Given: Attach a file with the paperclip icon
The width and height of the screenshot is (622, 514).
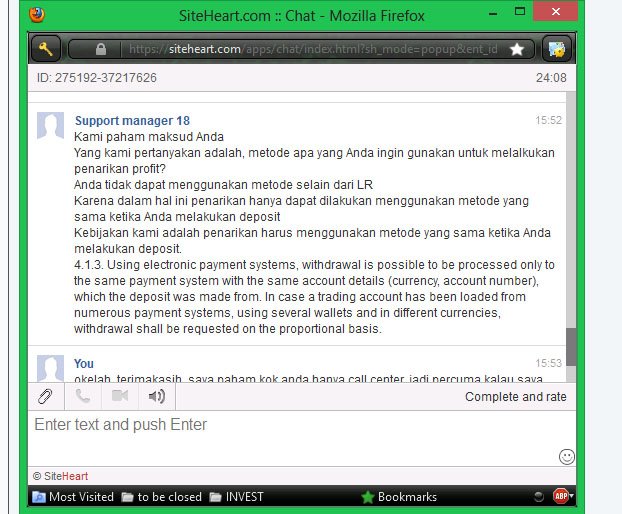Looking at the screenshot, I should pos(45,396).
